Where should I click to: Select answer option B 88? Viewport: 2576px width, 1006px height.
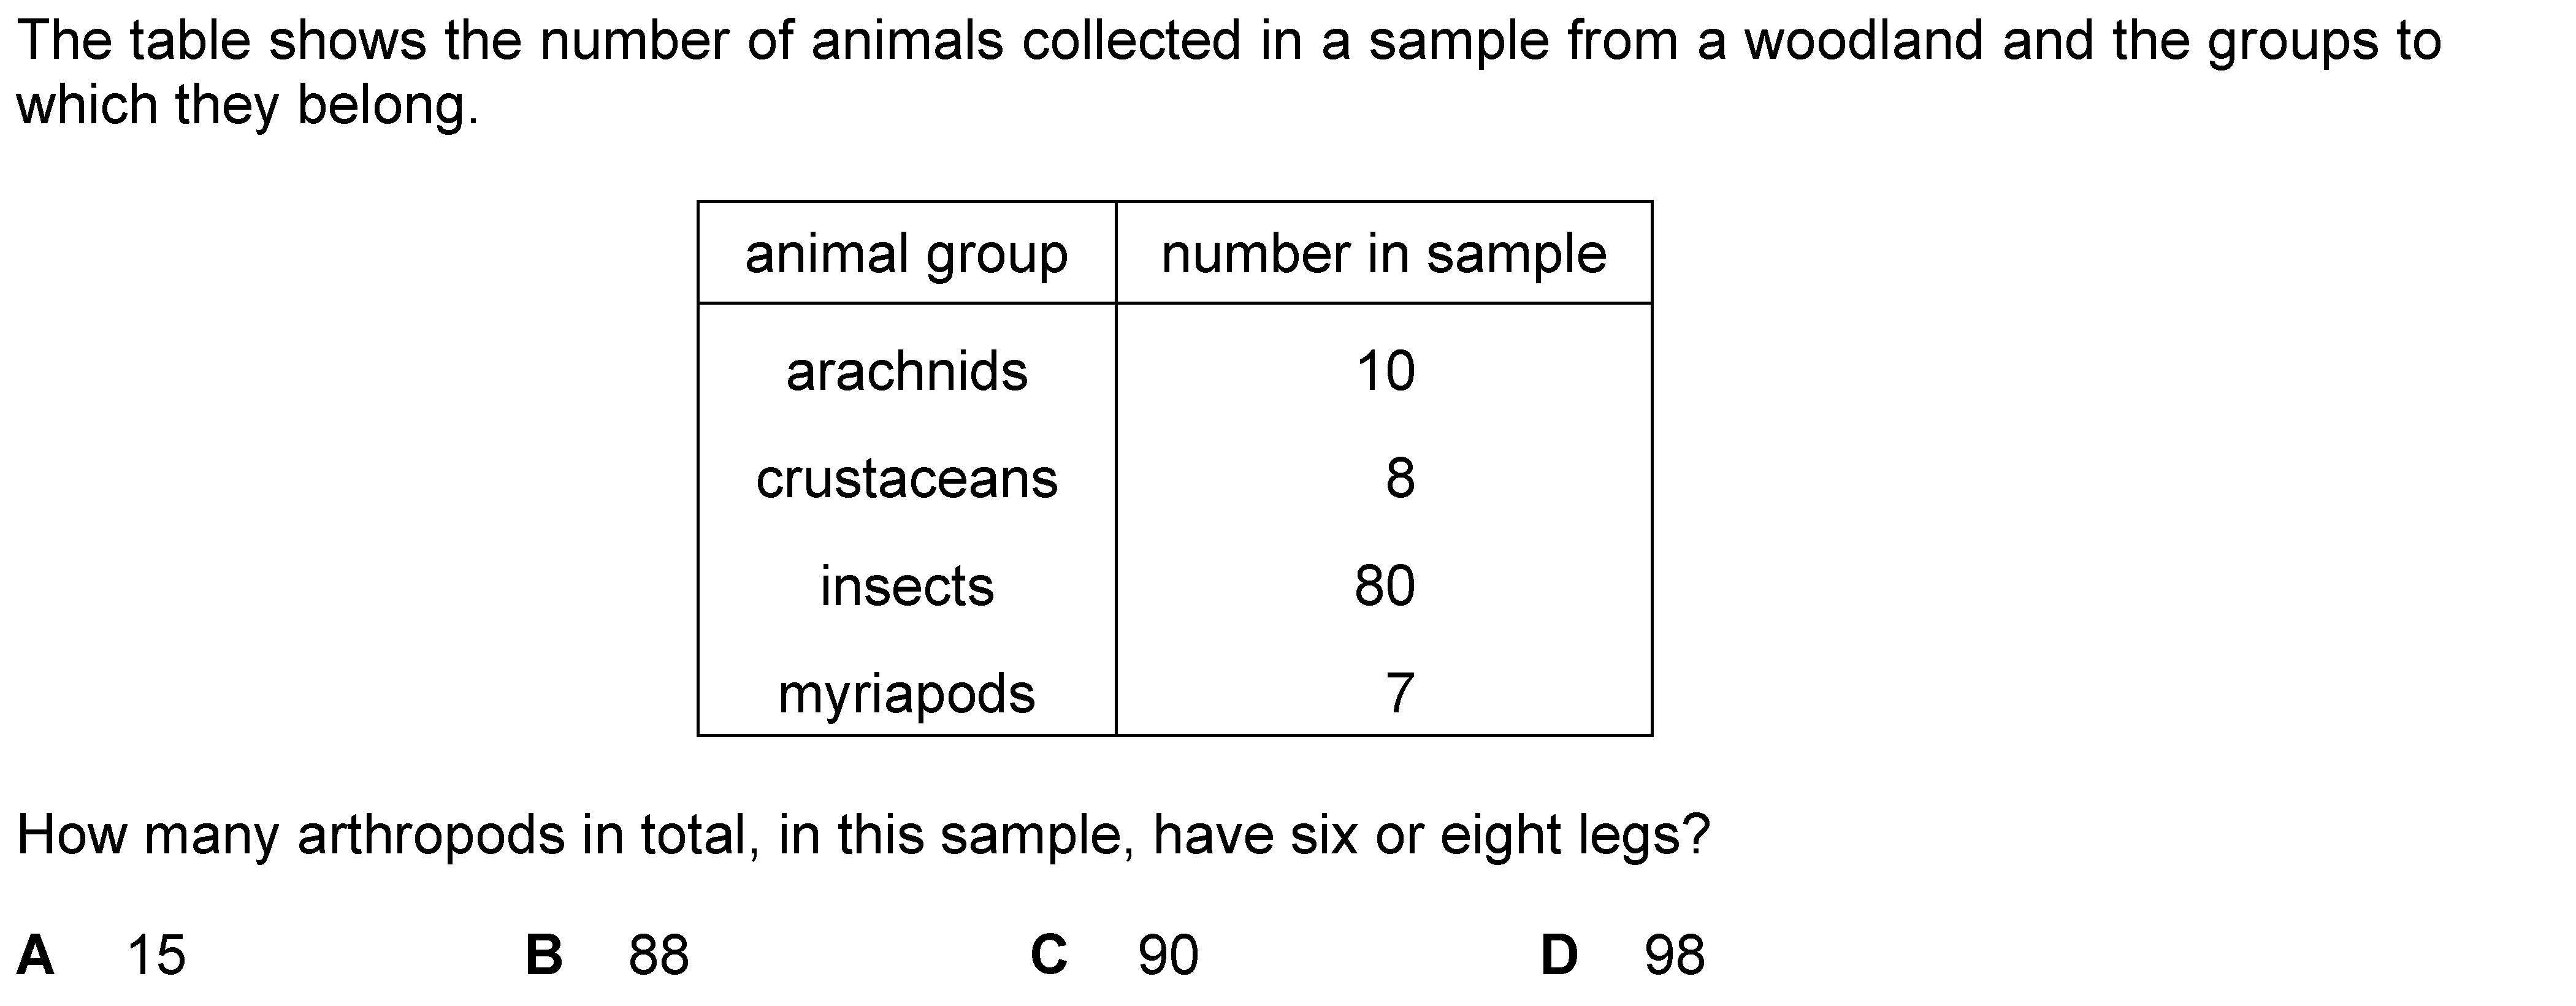point(607,955)
